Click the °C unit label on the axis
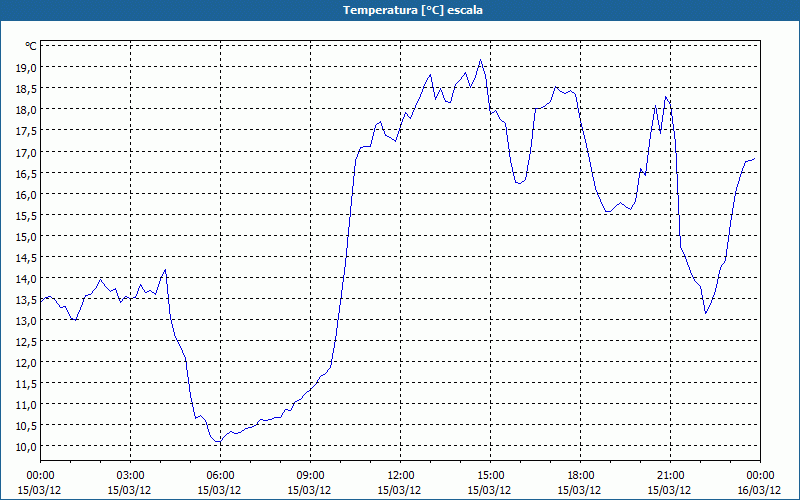Screen dimensions: 800x500 (31, 46)
